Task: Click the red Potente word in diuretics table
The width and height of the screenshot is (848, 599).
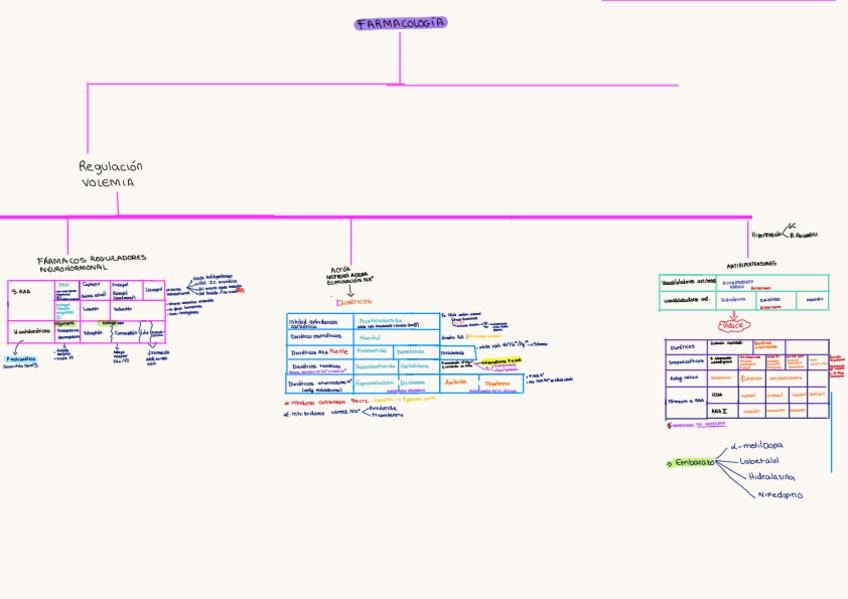Action: (339, 352)
